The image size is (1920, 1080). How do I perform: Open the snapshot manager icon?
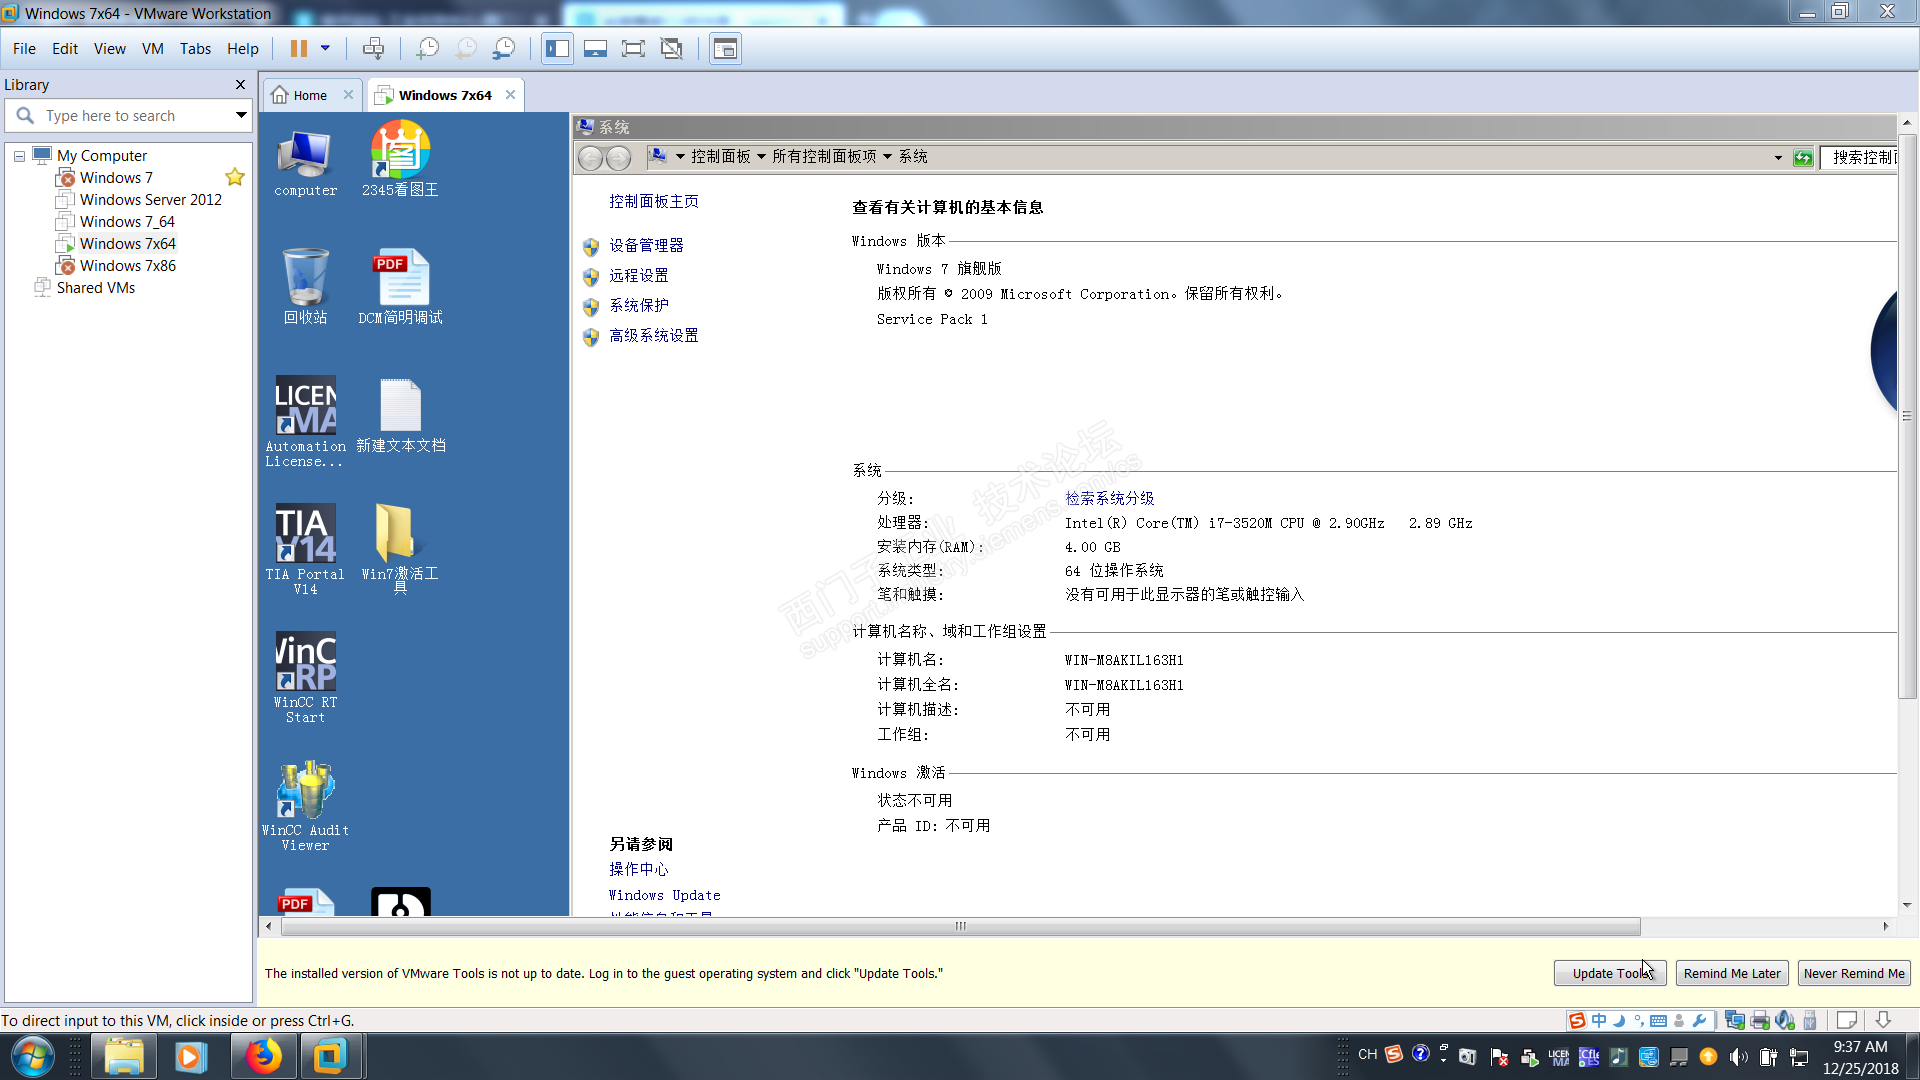[505, 48]
